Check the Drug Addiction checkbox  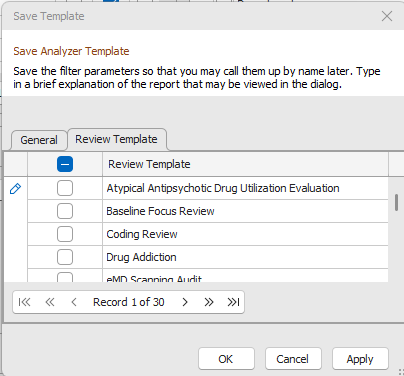(65, 257)
